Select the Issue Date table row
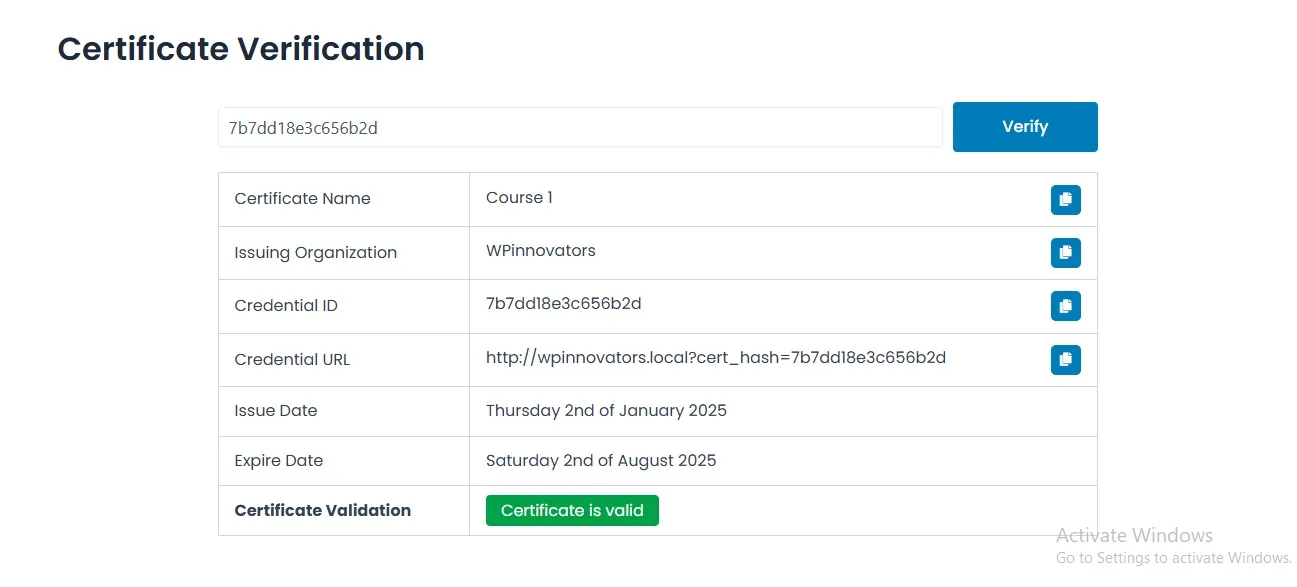 coord(658,410)
